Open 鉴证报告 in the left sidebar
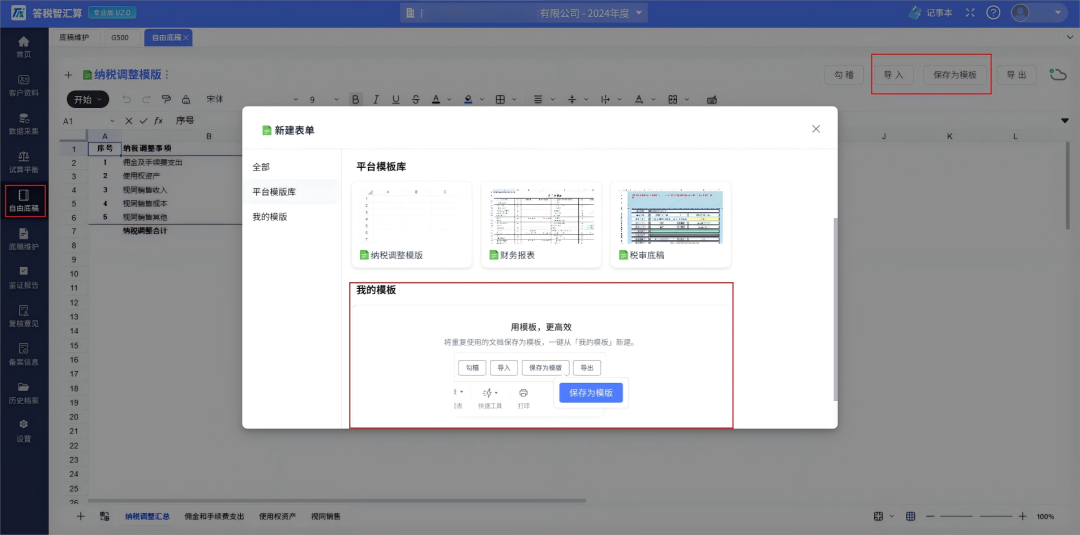Image resolution: width=1080 pixels, height=535 pixels. [x=23, y=277]
